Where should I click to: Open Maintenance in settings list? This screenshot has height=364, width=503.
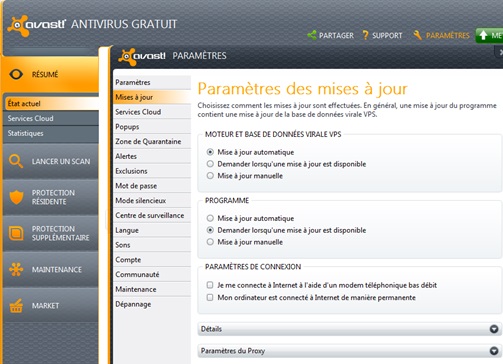pos(152,289)
